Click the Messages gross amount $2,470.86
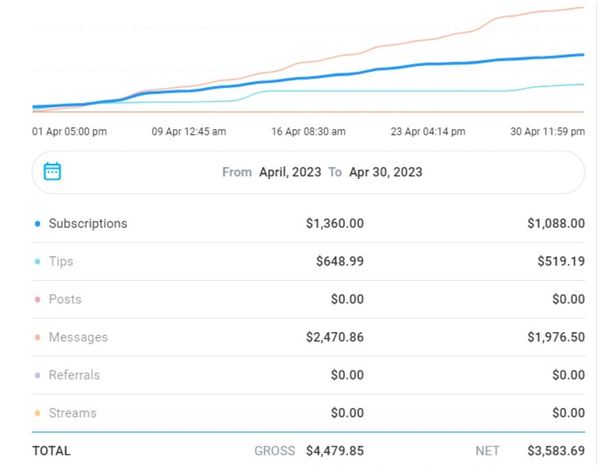 (x=335, y=338)
